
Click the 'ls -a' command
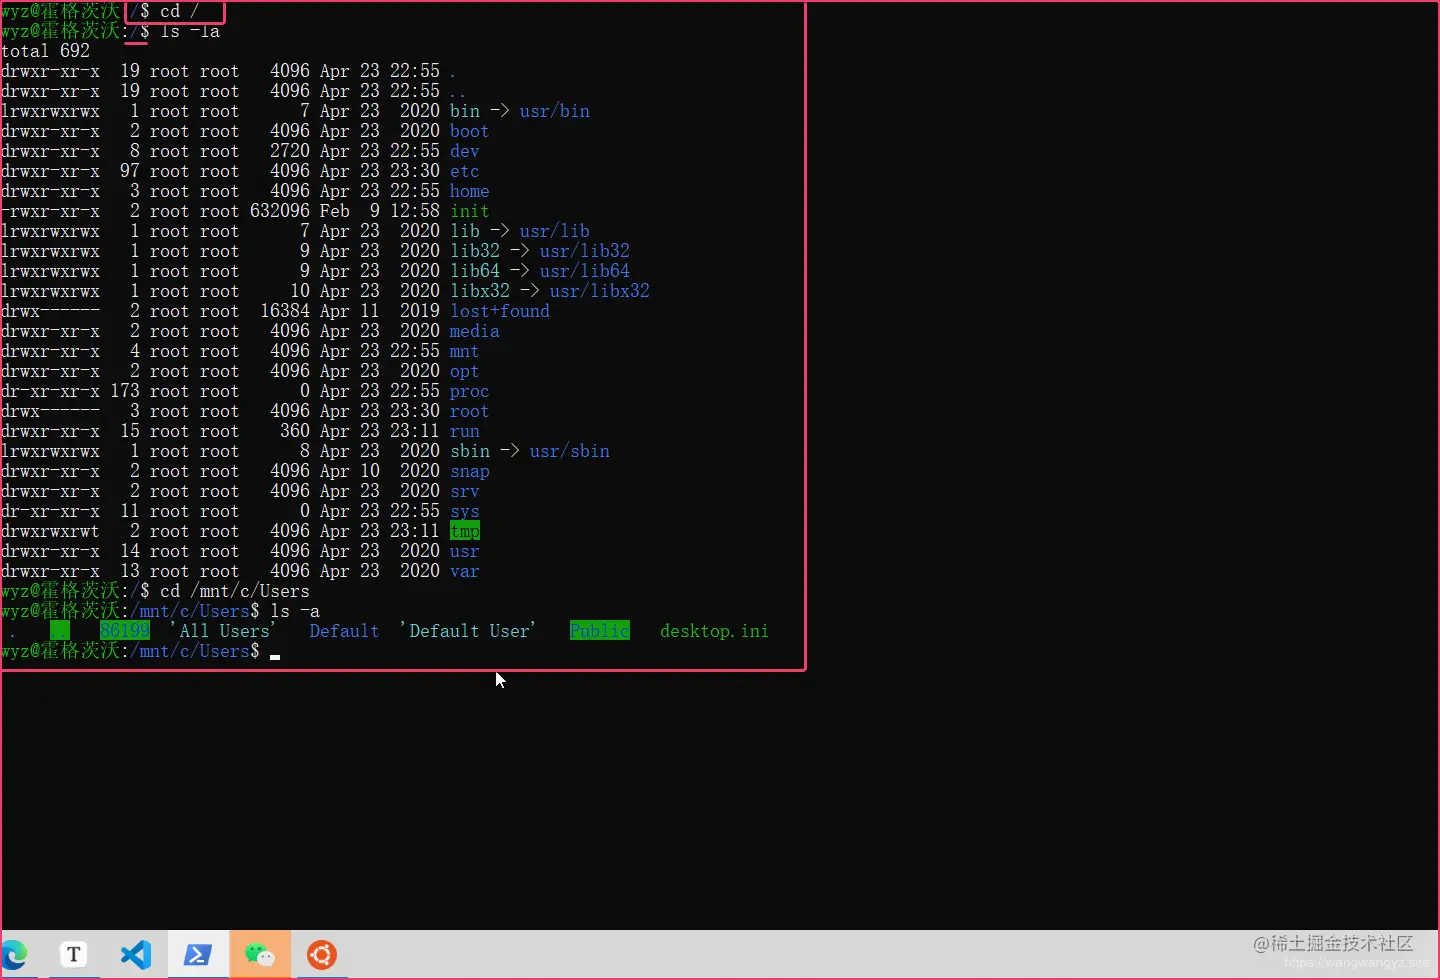(x=295, y=611)
